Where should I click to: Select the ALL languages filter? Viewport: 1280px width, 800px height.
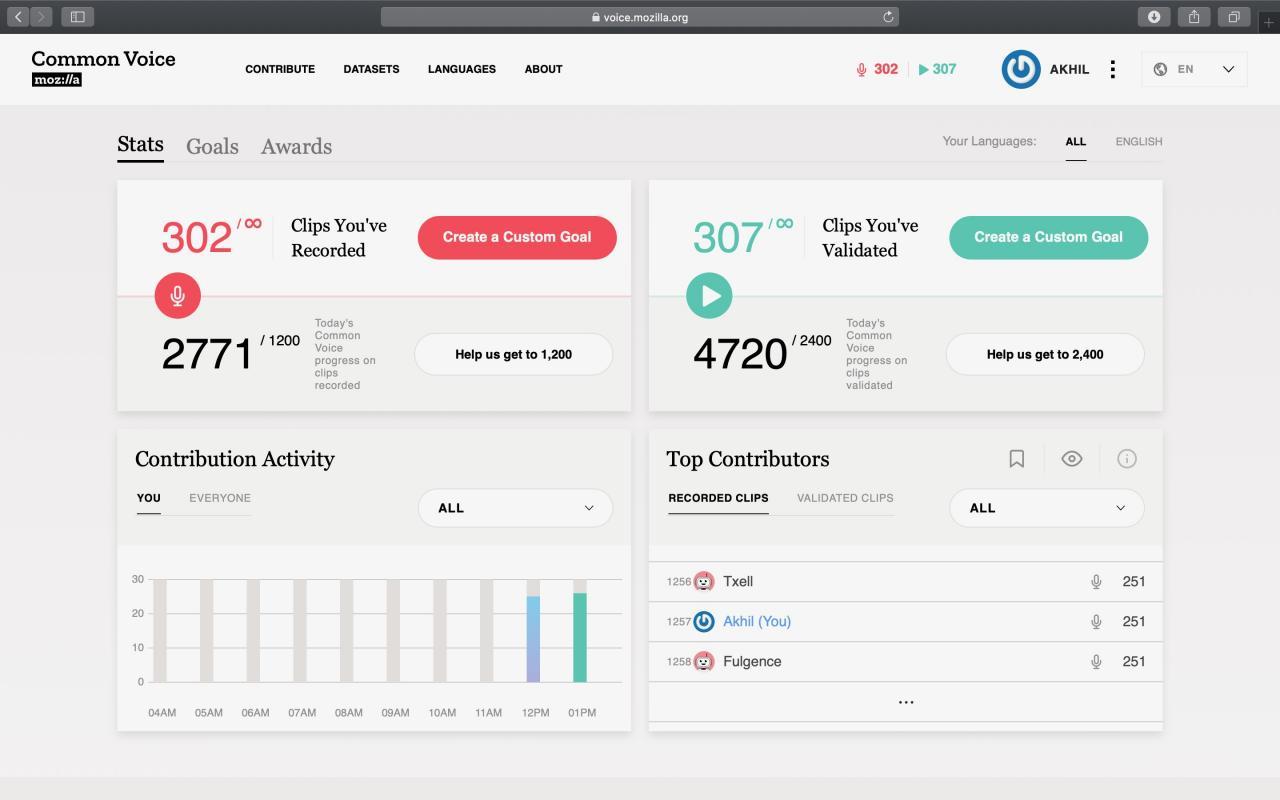tap(1076, 142)
